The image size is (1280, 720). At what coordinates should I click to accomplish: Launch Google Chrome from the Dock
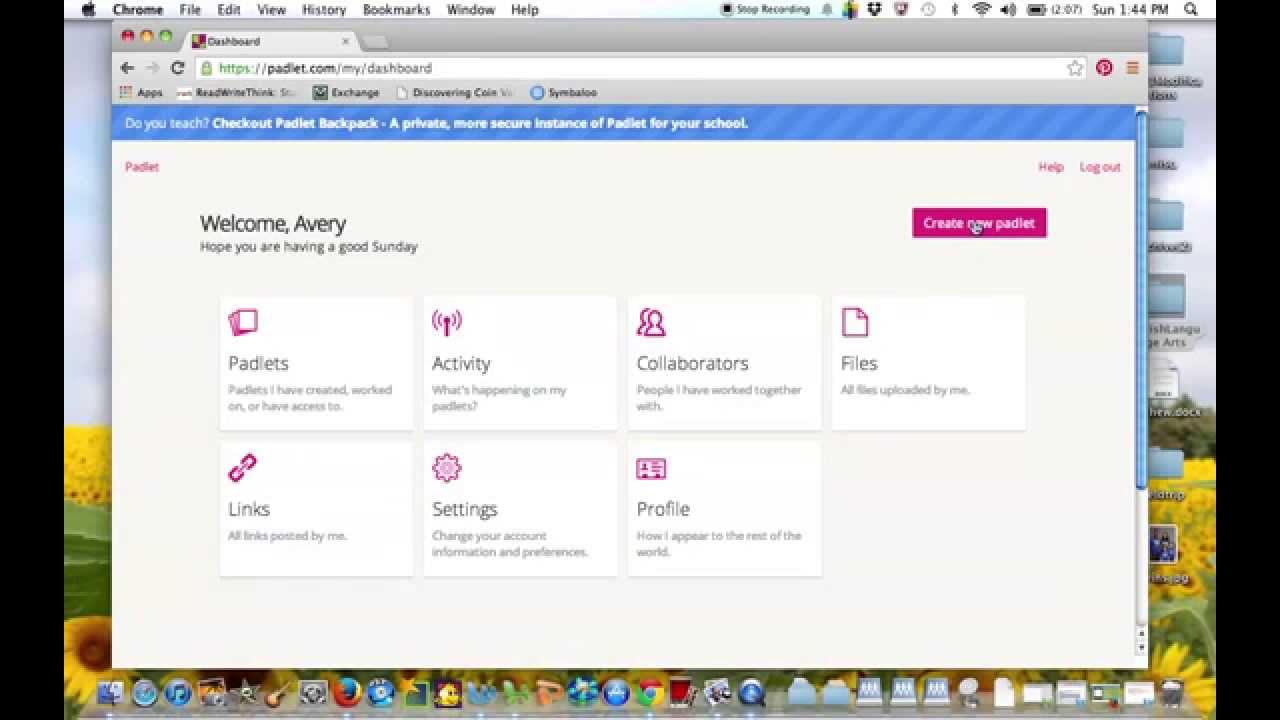650,693
